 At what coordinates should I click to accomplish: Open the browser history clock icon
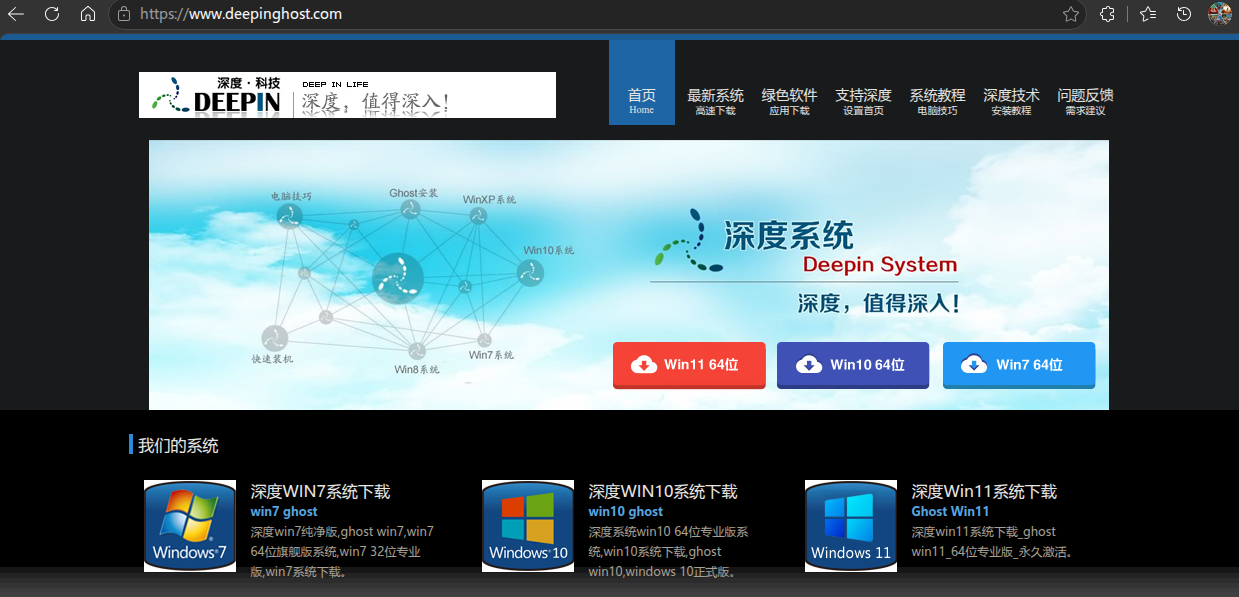point(1184,14)
